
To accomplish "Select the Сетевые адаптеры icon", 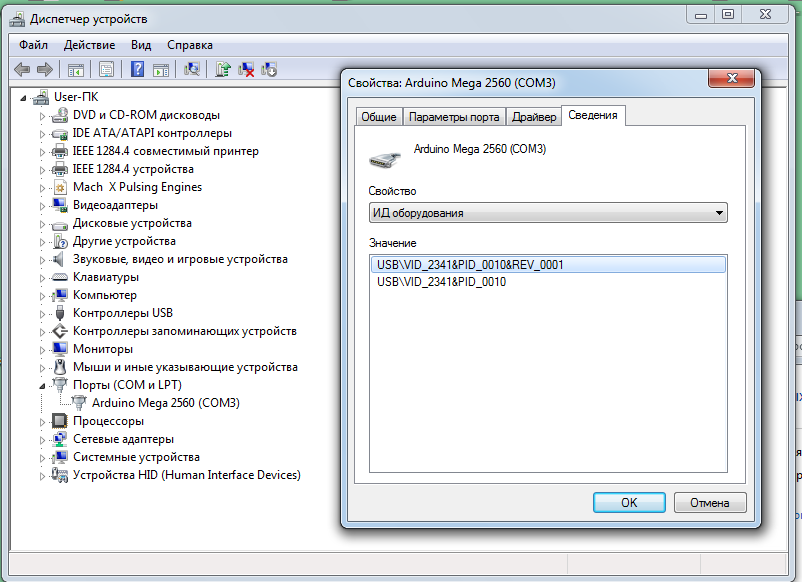I will [x=60, y=439].
